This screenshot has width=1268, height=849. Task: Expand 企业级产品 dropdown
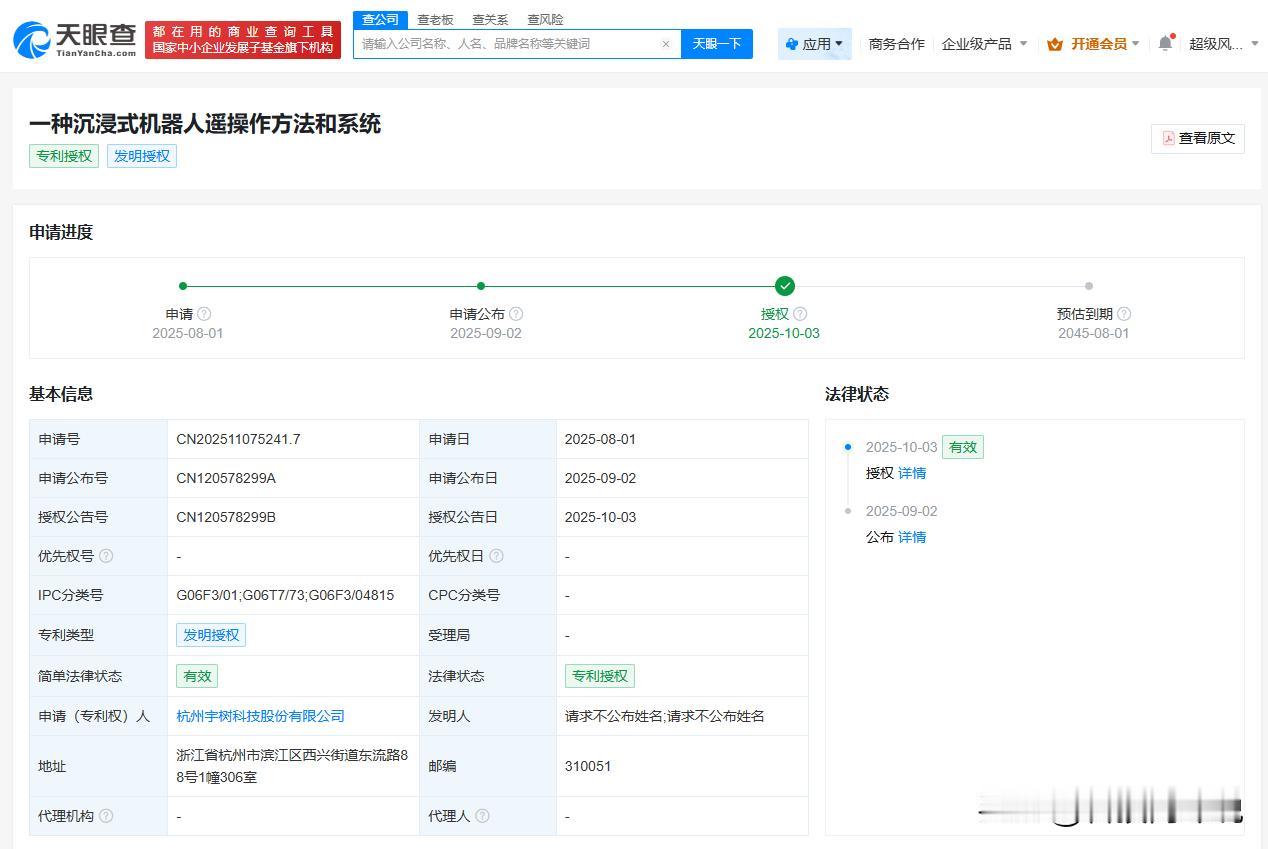click(984, 44)
